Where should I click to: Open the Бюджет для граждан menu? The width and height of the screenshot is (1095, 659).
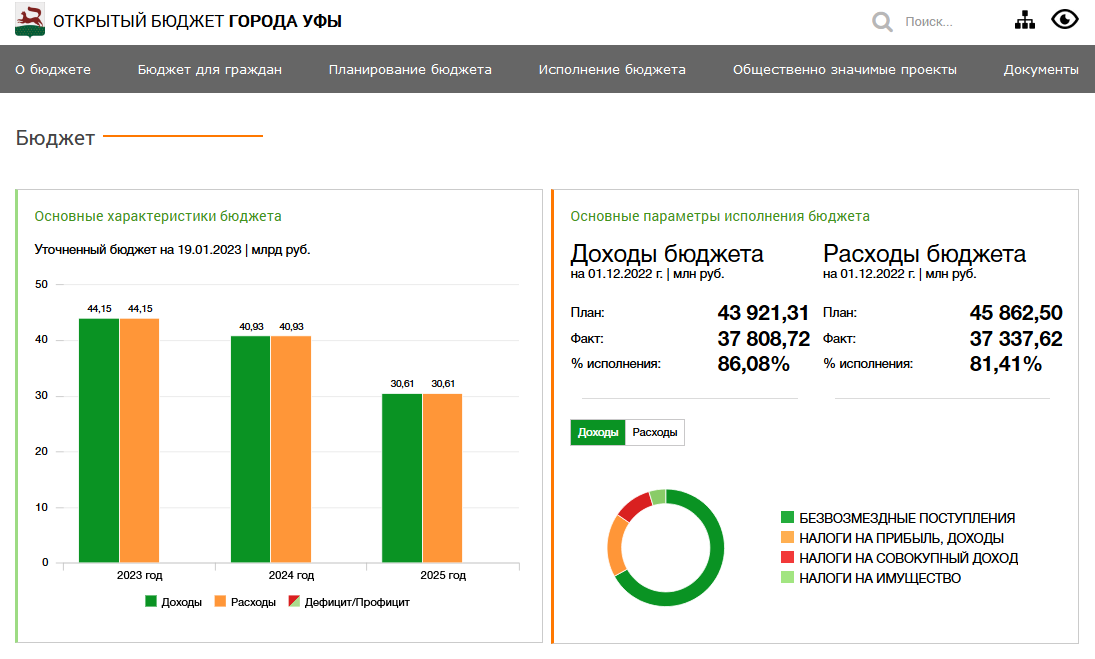pyautogui.click(x=210, y=69)
